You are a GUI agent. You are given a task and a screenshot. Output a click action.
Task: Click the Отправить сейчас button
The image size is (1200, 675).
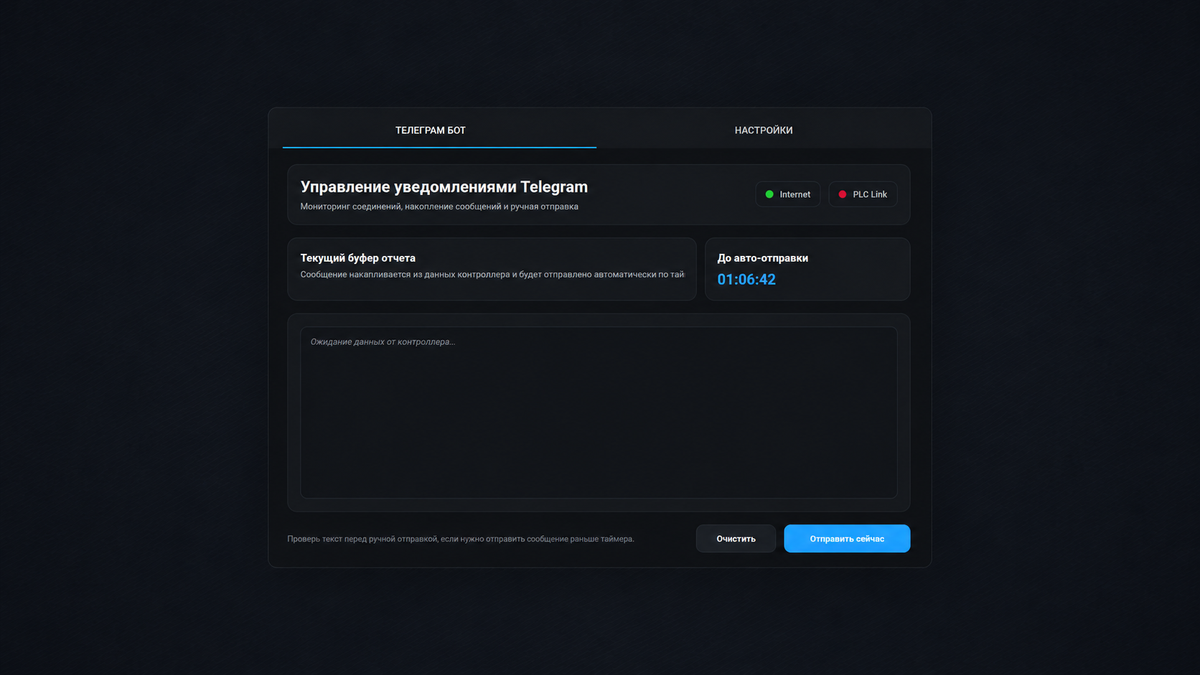[847, 539]
